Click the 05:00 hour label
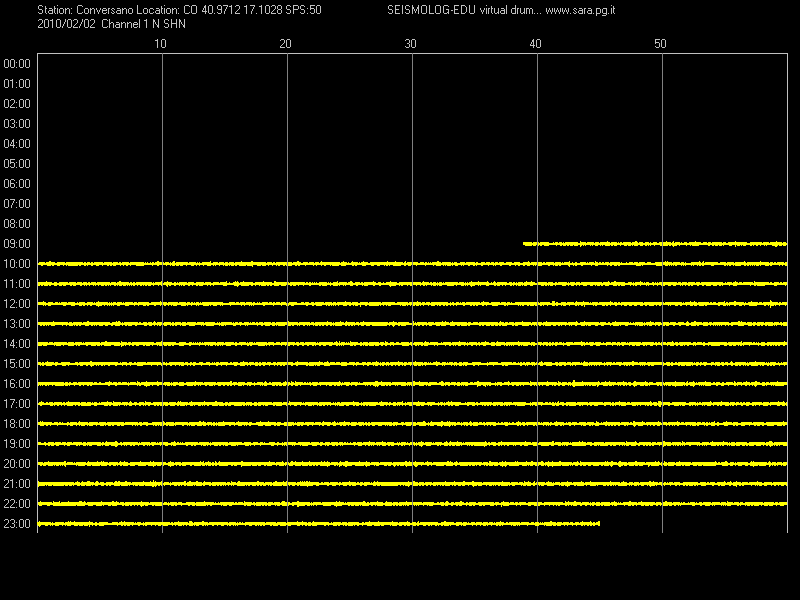This screenshot has height=600, width=800. (17, 164)
